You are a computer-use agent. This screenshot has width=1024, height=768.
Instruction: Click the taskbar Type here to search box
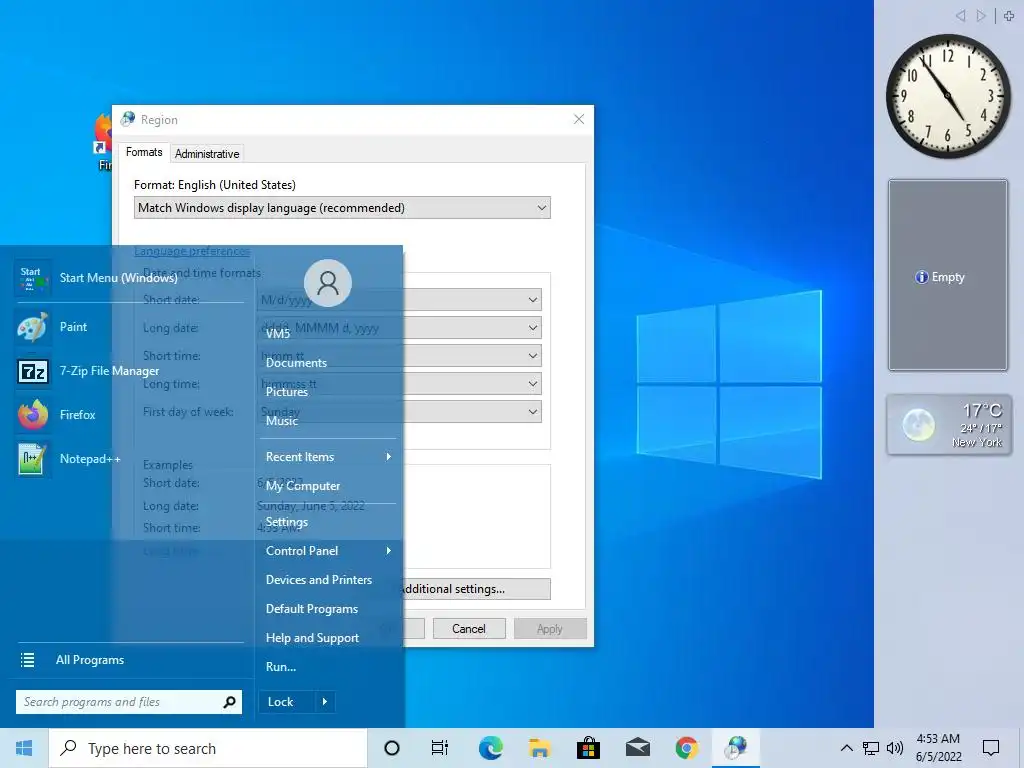(x=208, y=748)
